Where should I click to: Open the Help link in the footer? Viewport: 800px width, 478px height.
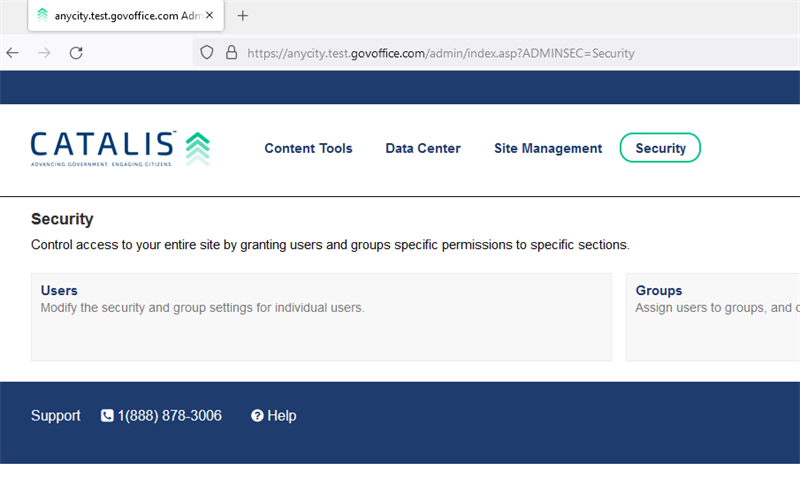[x=282, y=416]
